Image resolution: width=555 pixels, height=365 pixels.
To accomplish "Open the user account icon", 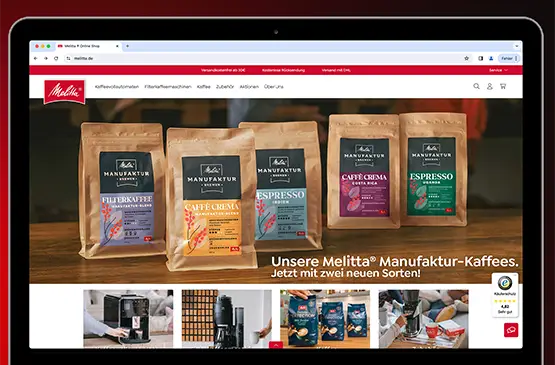I will point(490,86).
